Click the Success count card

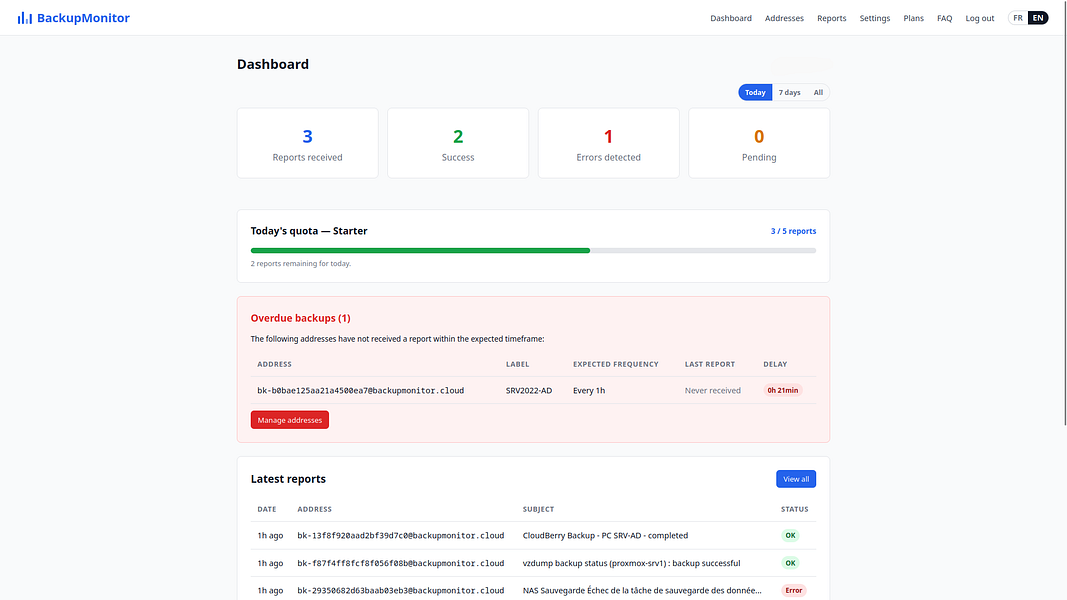point(458,143)
